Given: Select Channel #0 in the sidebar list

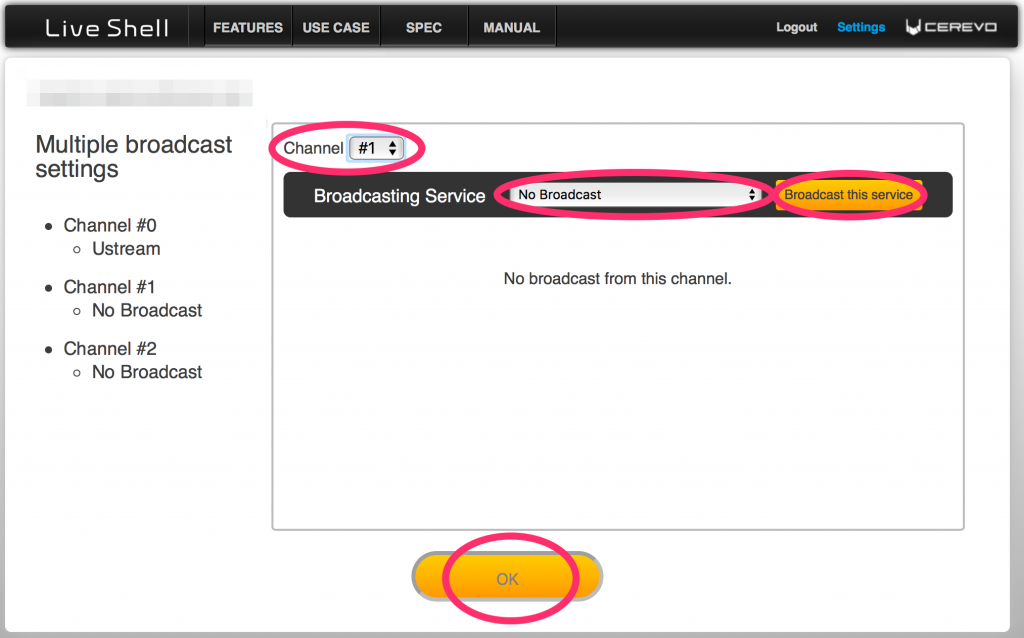Looking at the screenshot, I should point(110,226).
